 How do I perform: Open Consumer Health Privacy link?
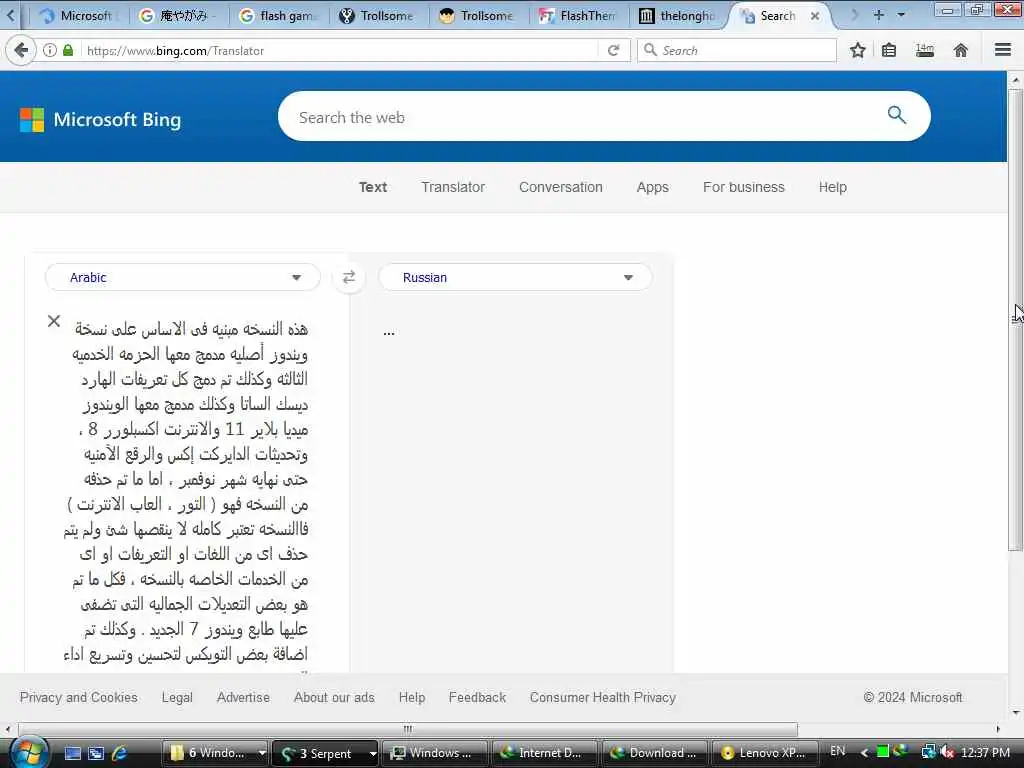(602, 697)
